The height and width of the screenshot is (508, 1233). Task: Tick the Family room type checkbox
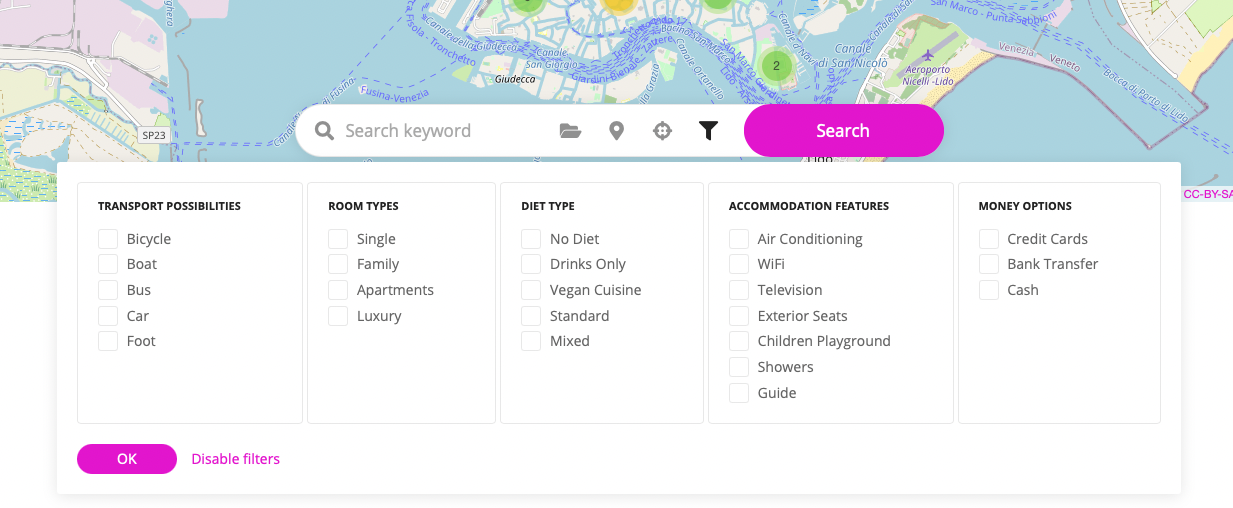338,264
